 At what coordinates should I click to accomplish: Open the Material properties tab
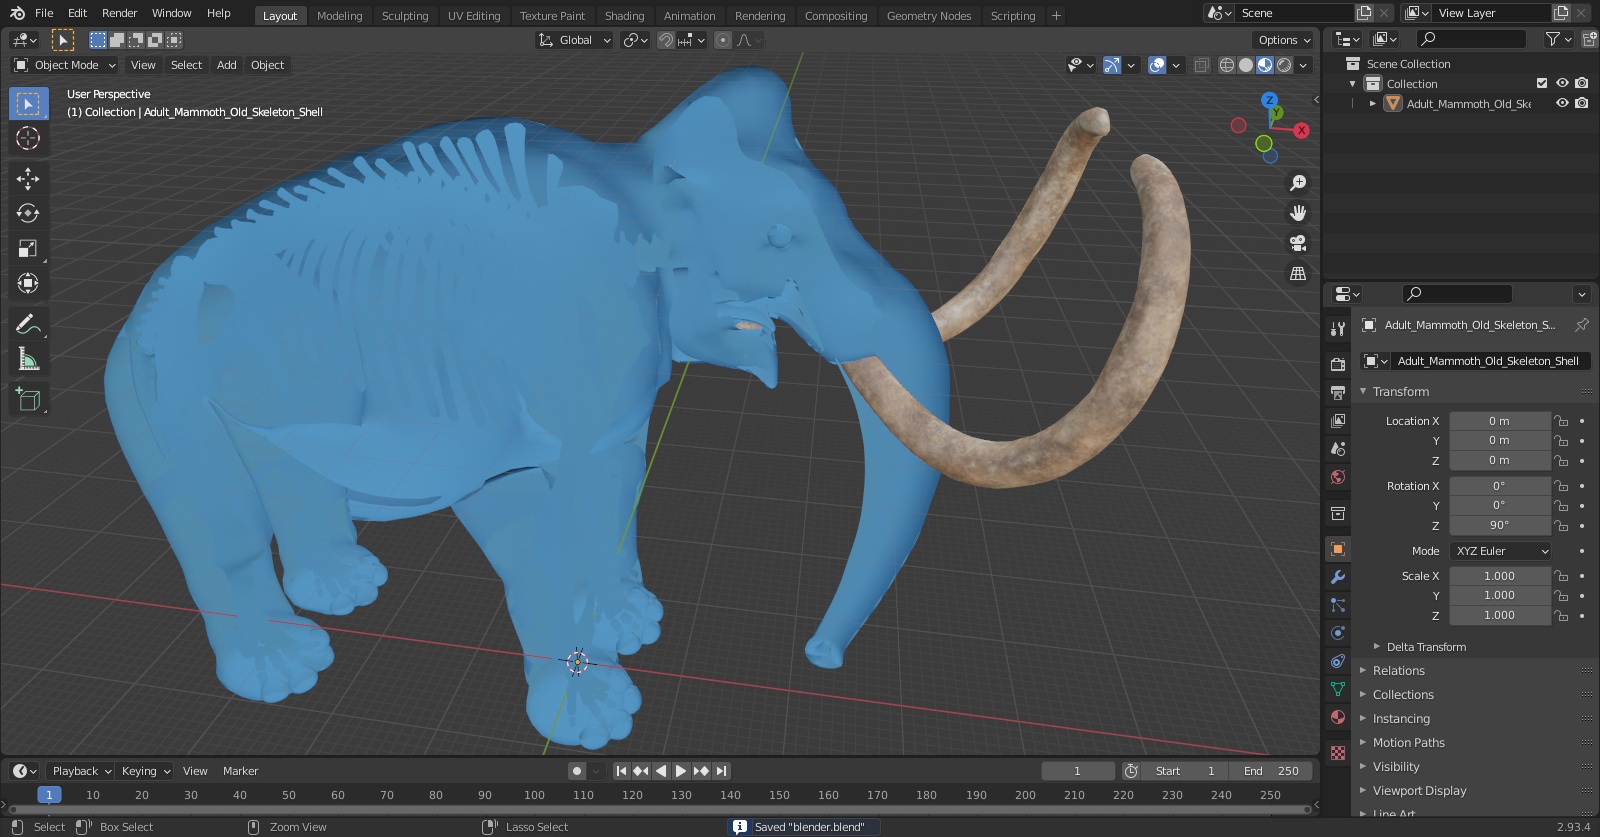click(1338, 717)
